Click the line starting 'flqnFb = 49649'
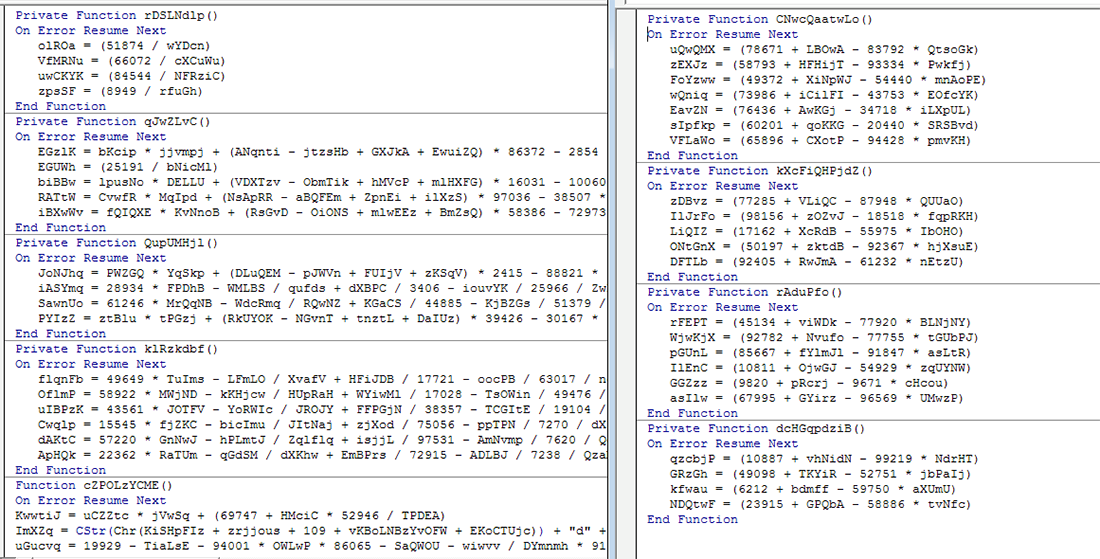This screenshot has width=1100, height=559. (322, 379)
